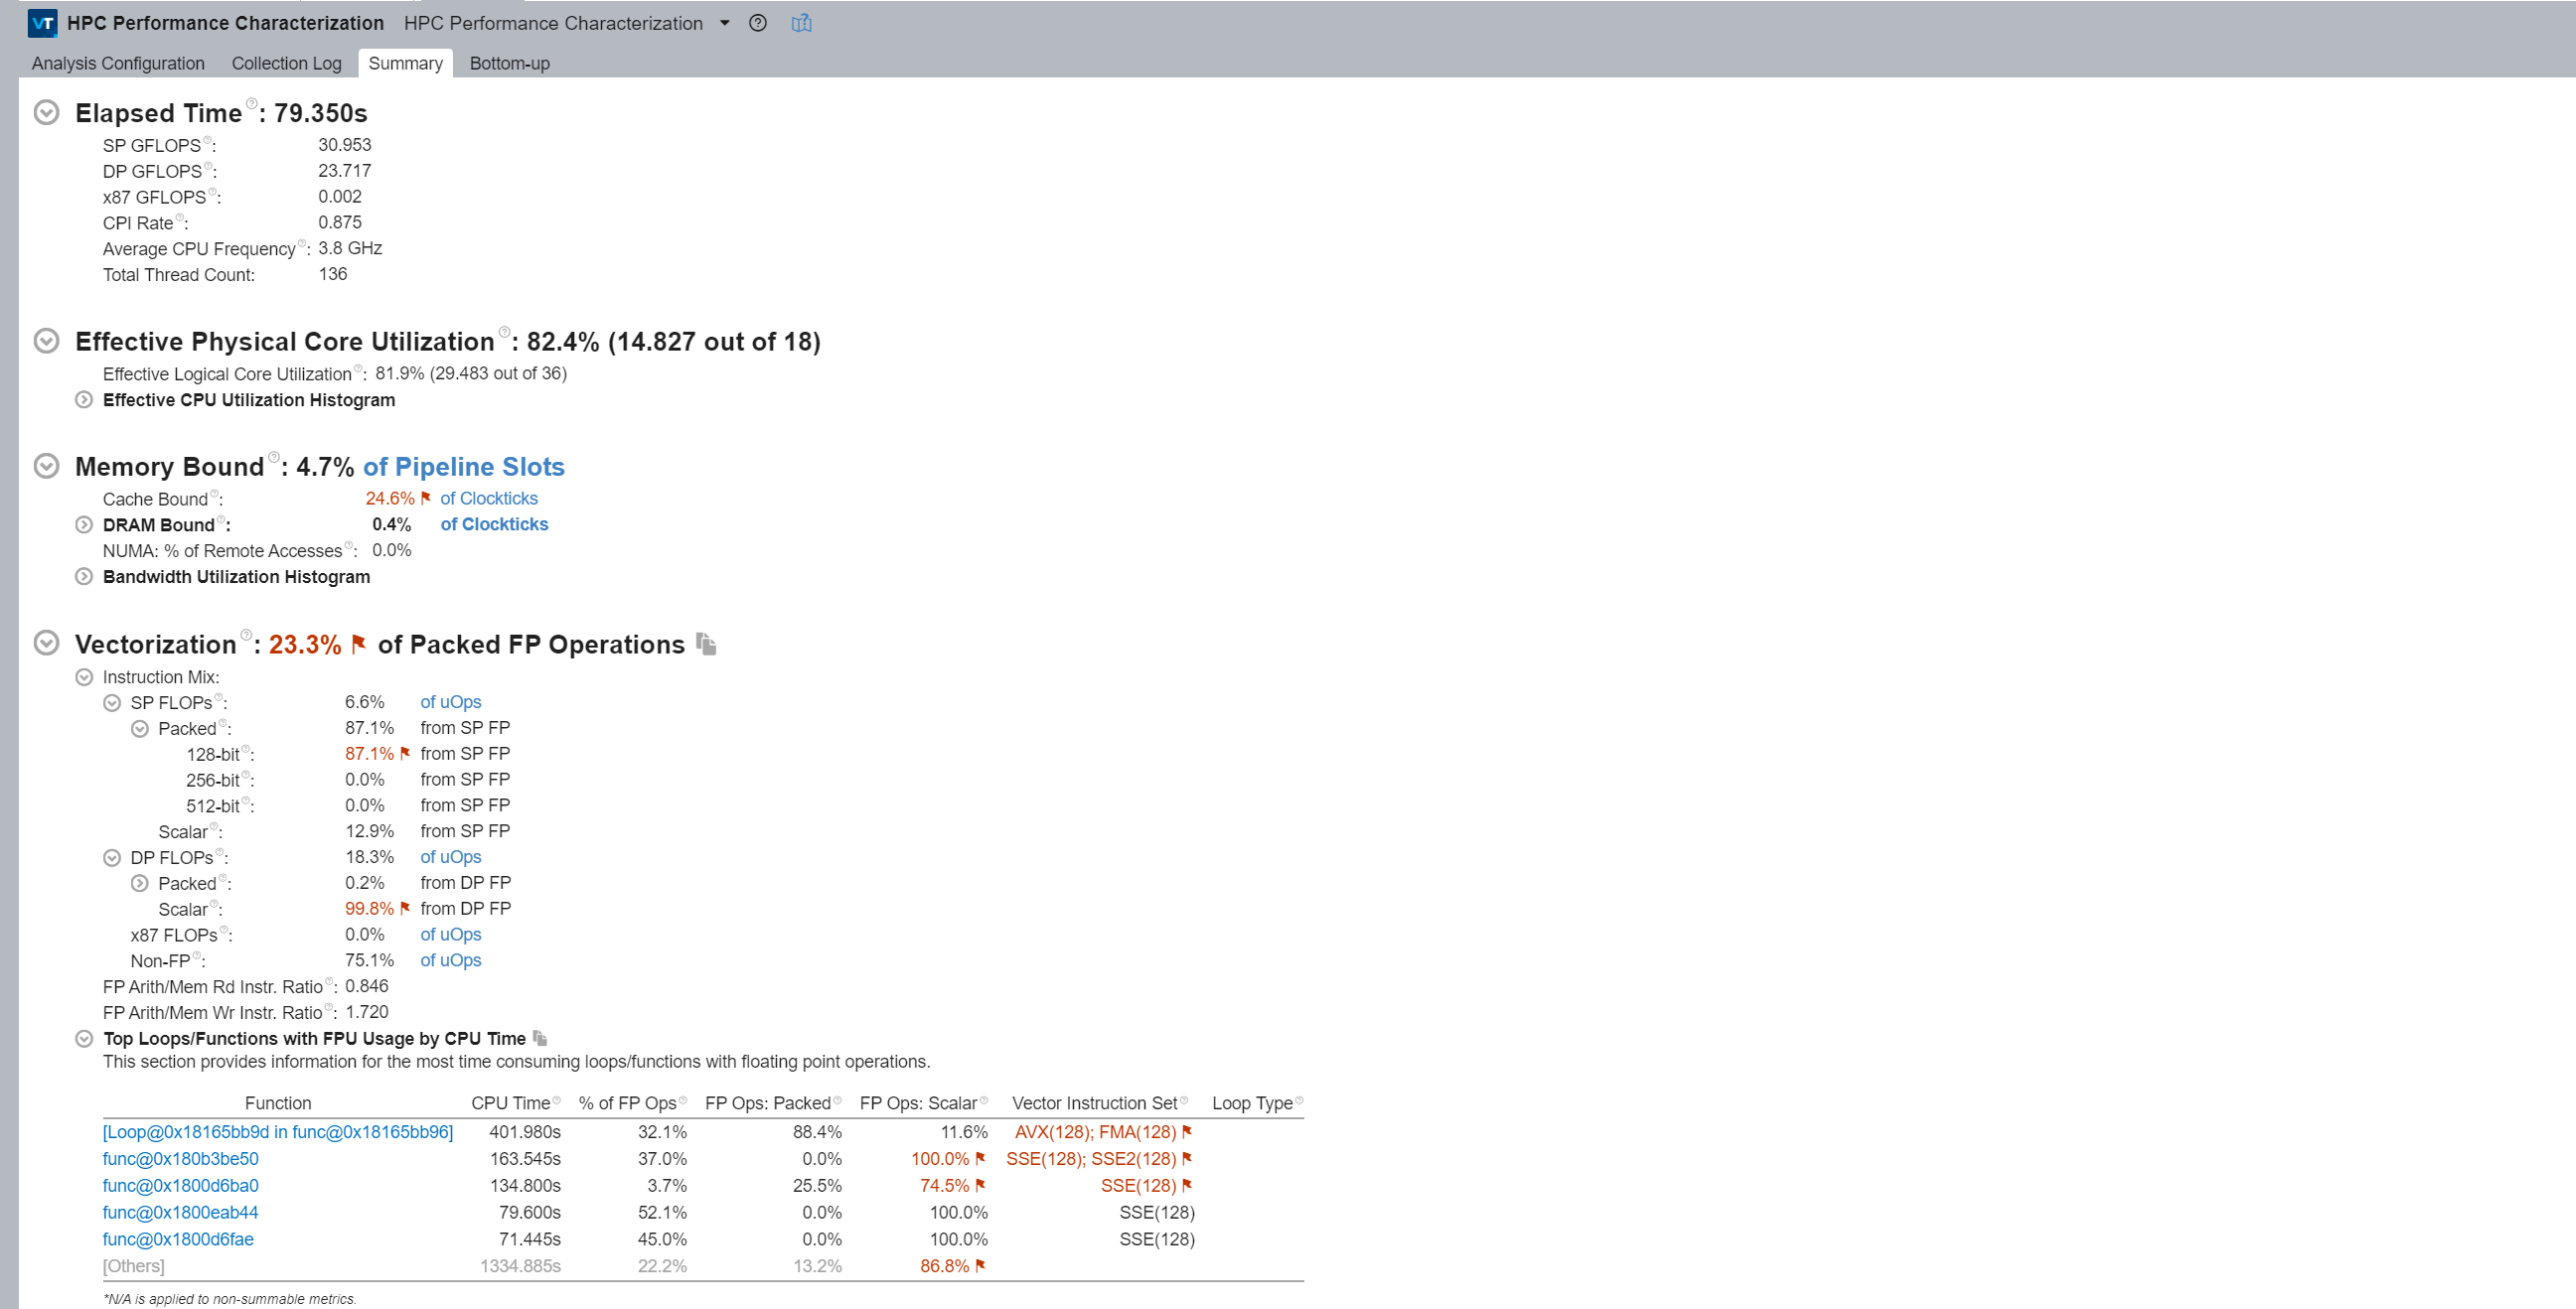Expand the DRAM Bound metric
This screenshot has width=2576, height=1309.
pos(84,525)
